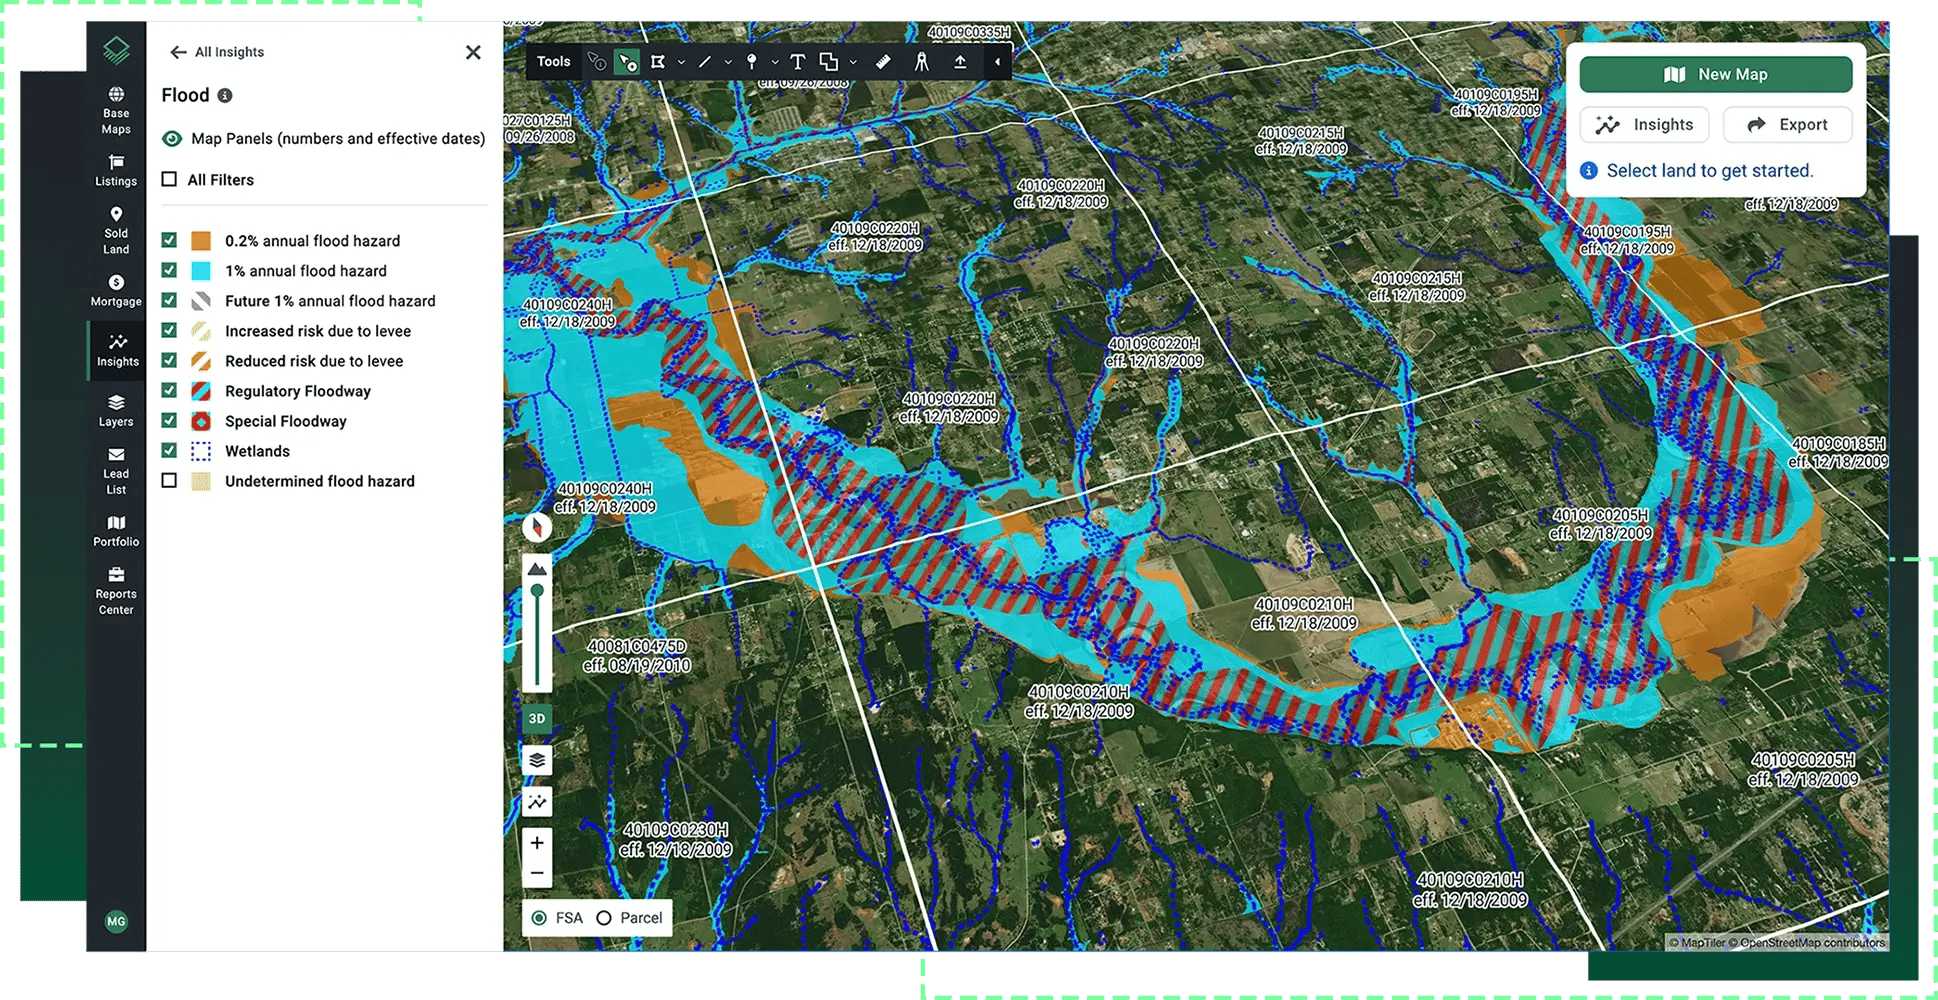1938x1000 pixels.
Task: Select the overlapping shapes tool
Action: (829, 62)
